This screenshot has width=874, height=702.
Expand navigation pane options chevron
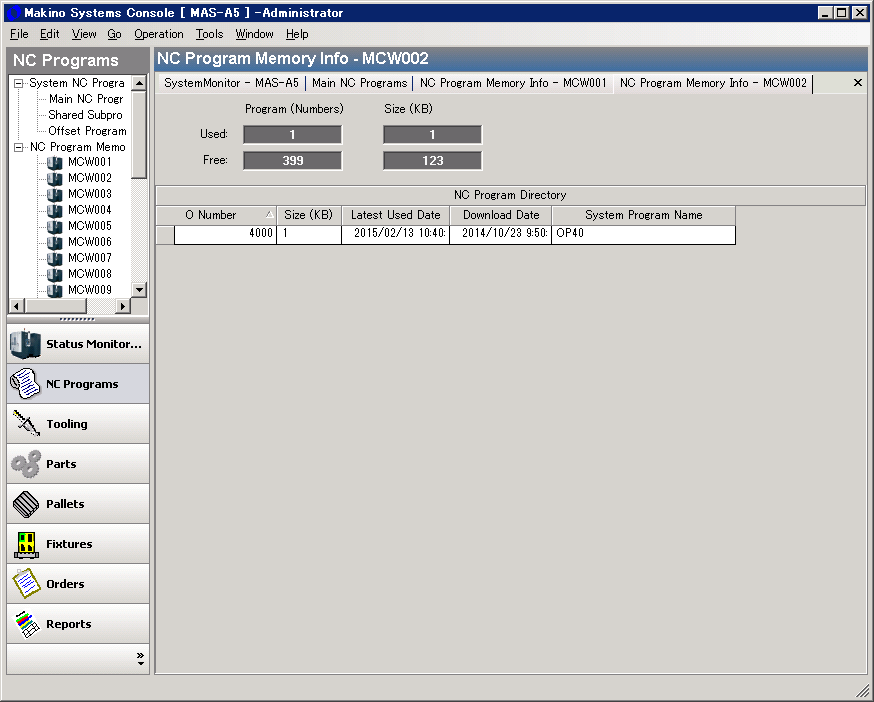pos(140,659)
